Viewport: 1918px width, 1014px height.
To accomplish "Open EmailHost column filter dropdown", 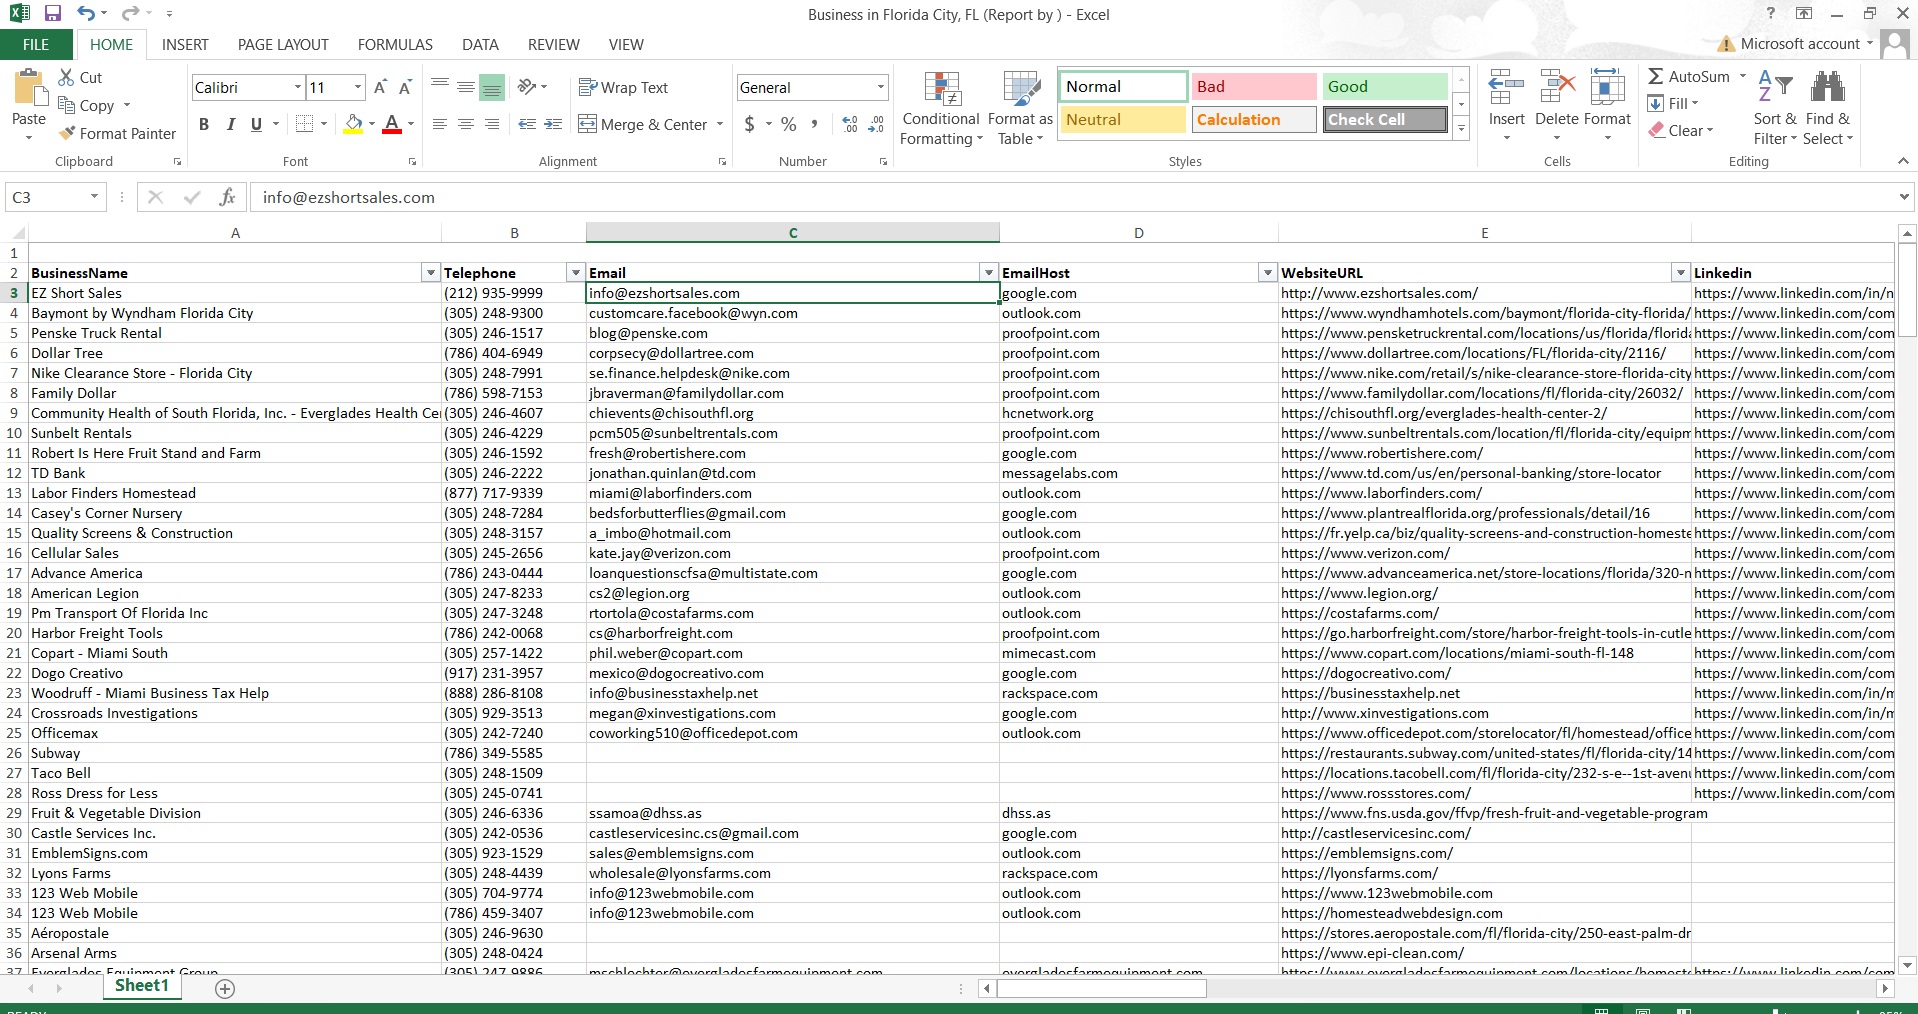I will [1268, 273].
